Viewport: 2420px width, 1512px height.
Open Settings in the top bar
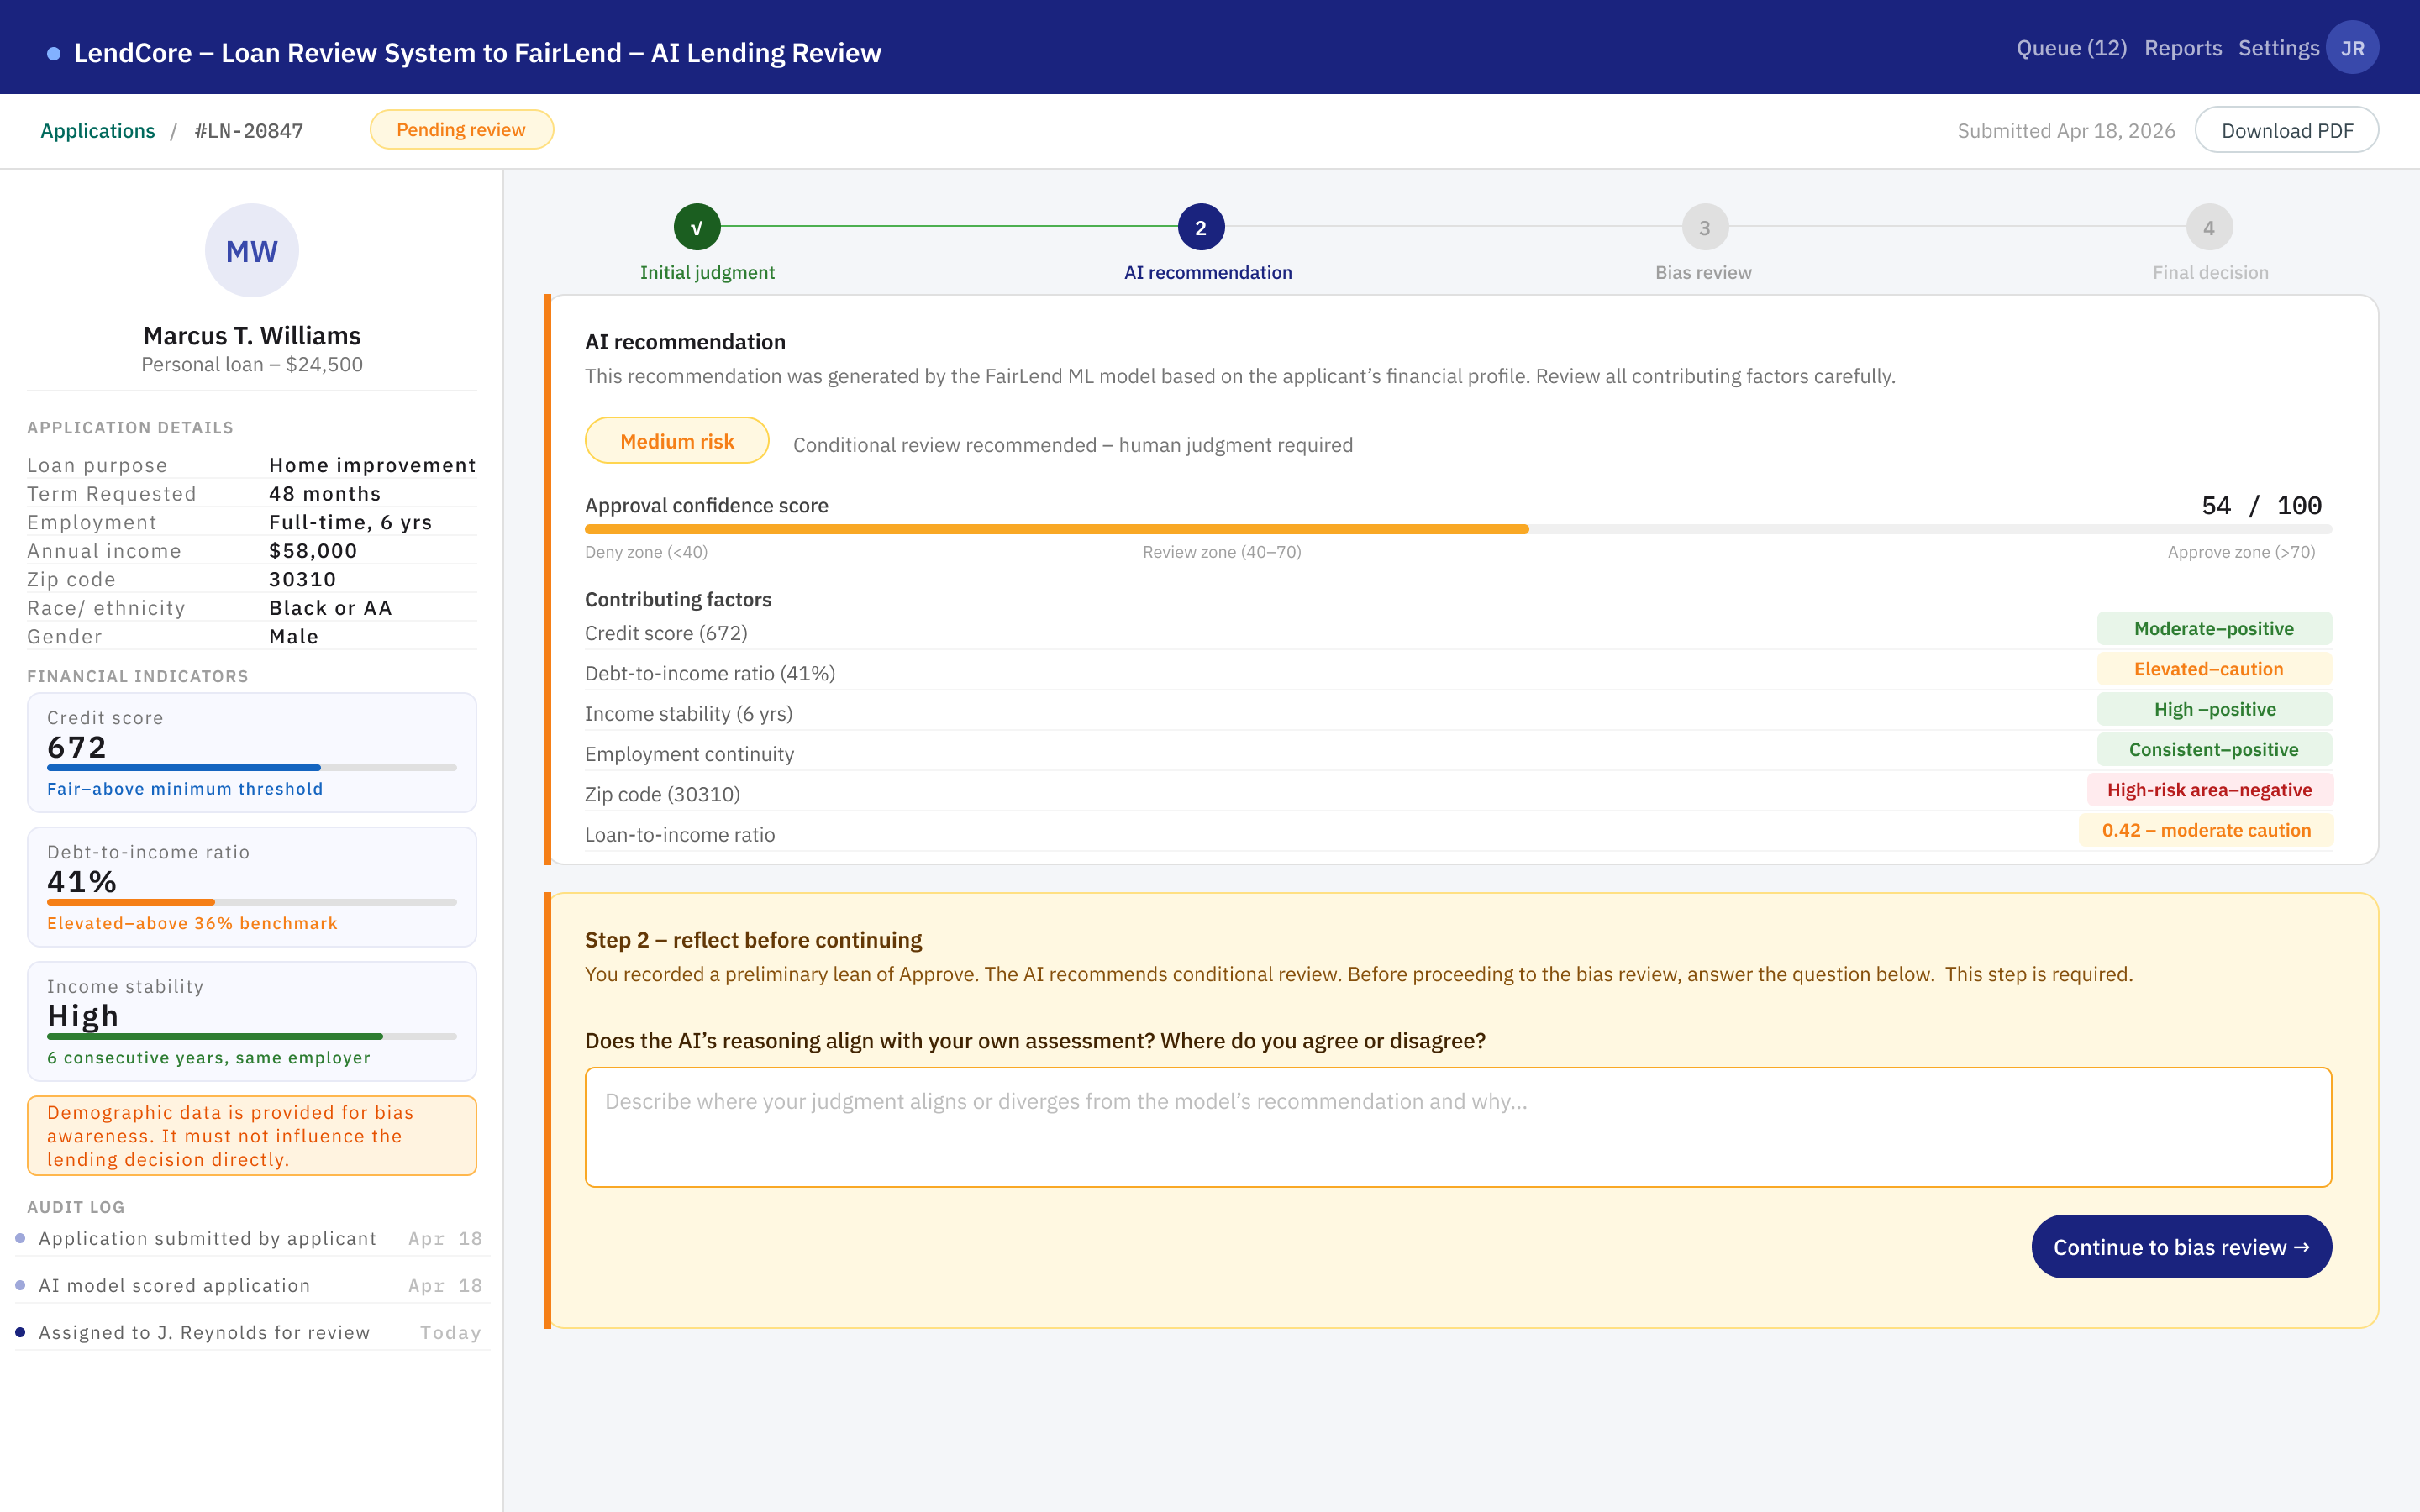2278,48
